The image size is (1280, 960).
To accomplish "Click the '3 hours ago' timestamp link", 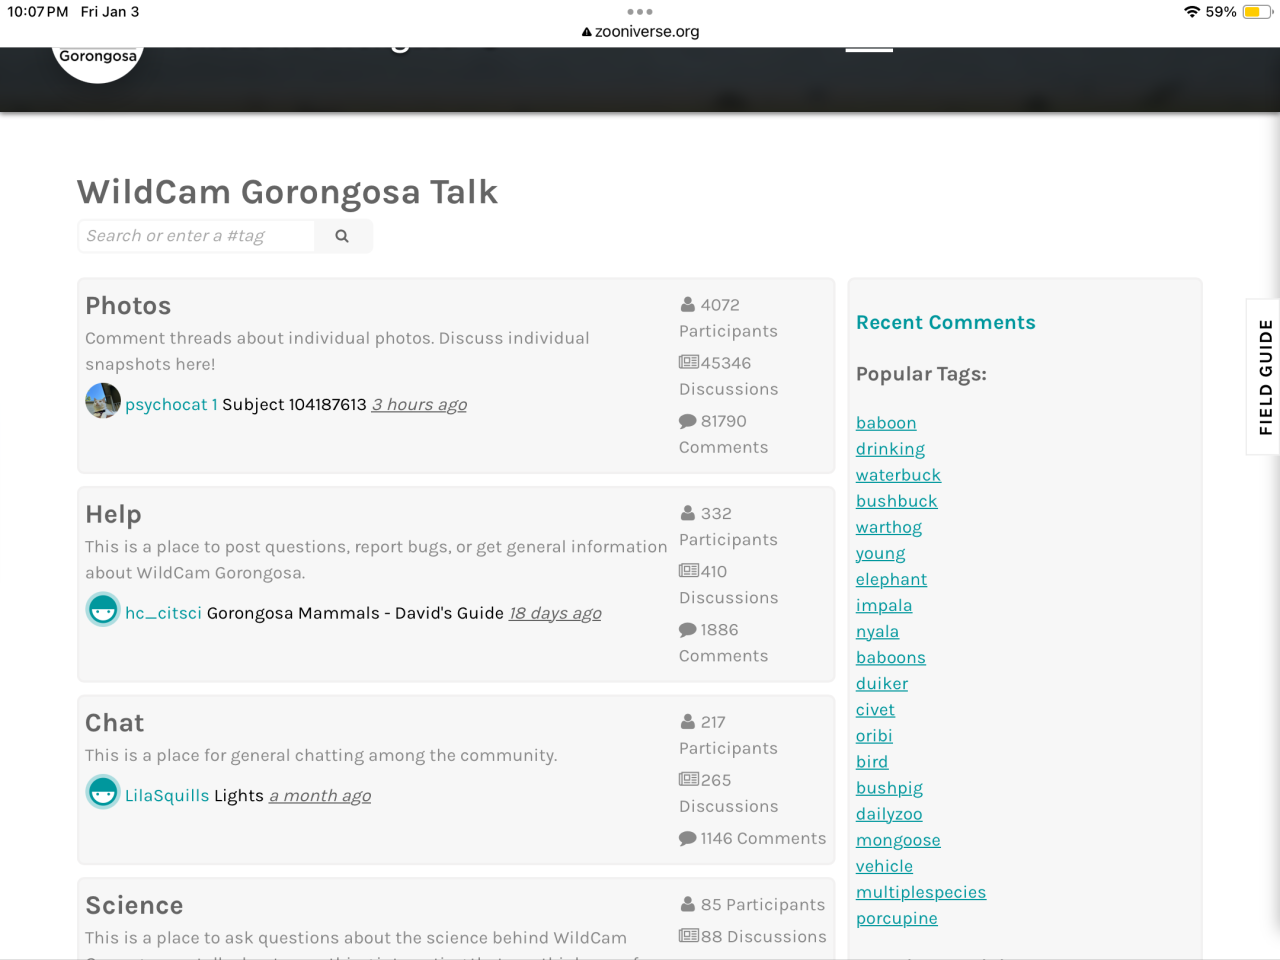I will pos(419,405).
